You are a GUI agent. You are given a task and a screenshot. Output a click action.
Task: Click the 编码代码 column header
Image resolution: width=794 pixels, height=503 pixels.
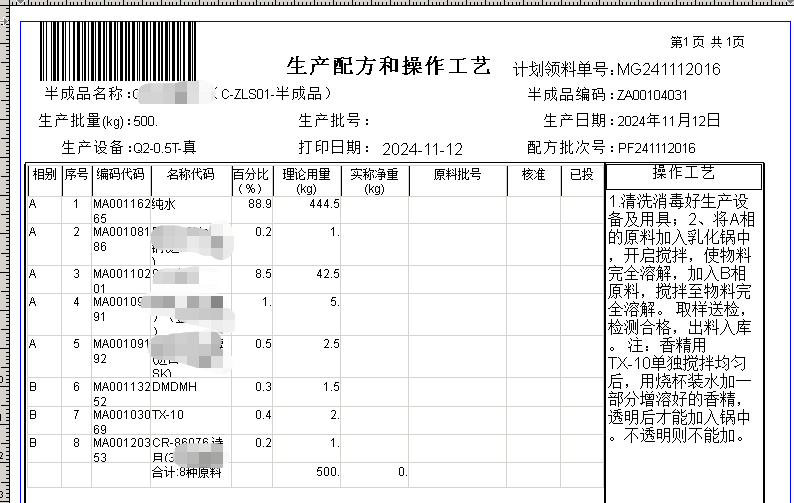tap(120, 174)
